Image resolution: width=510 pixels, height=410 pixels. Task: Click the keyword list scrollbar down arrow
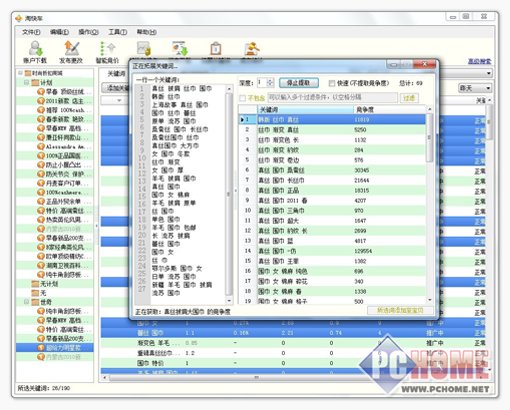tap(229, 301)
